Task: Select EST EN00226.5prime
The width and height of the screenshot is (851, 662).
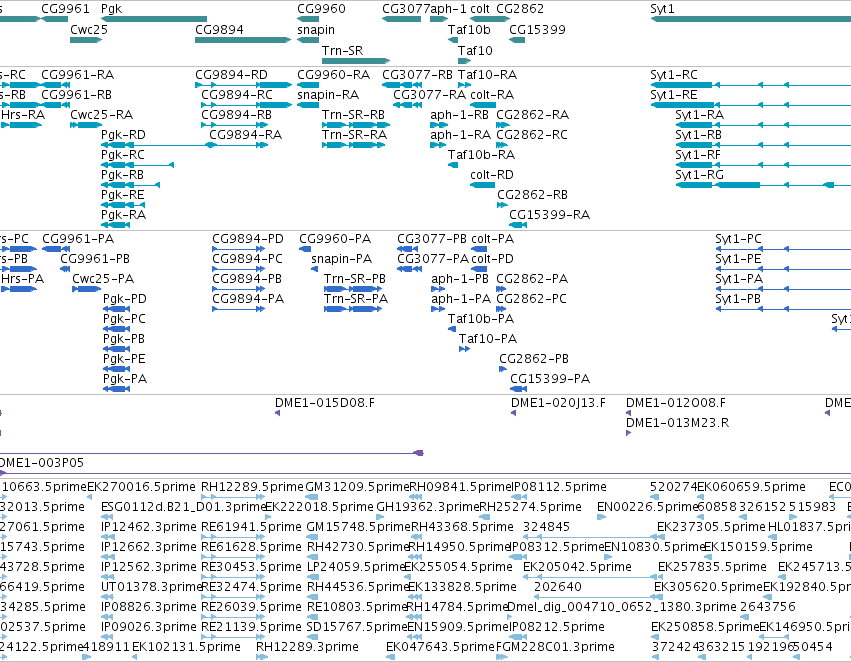Action: pyautogui.click(x=647, y=507)
